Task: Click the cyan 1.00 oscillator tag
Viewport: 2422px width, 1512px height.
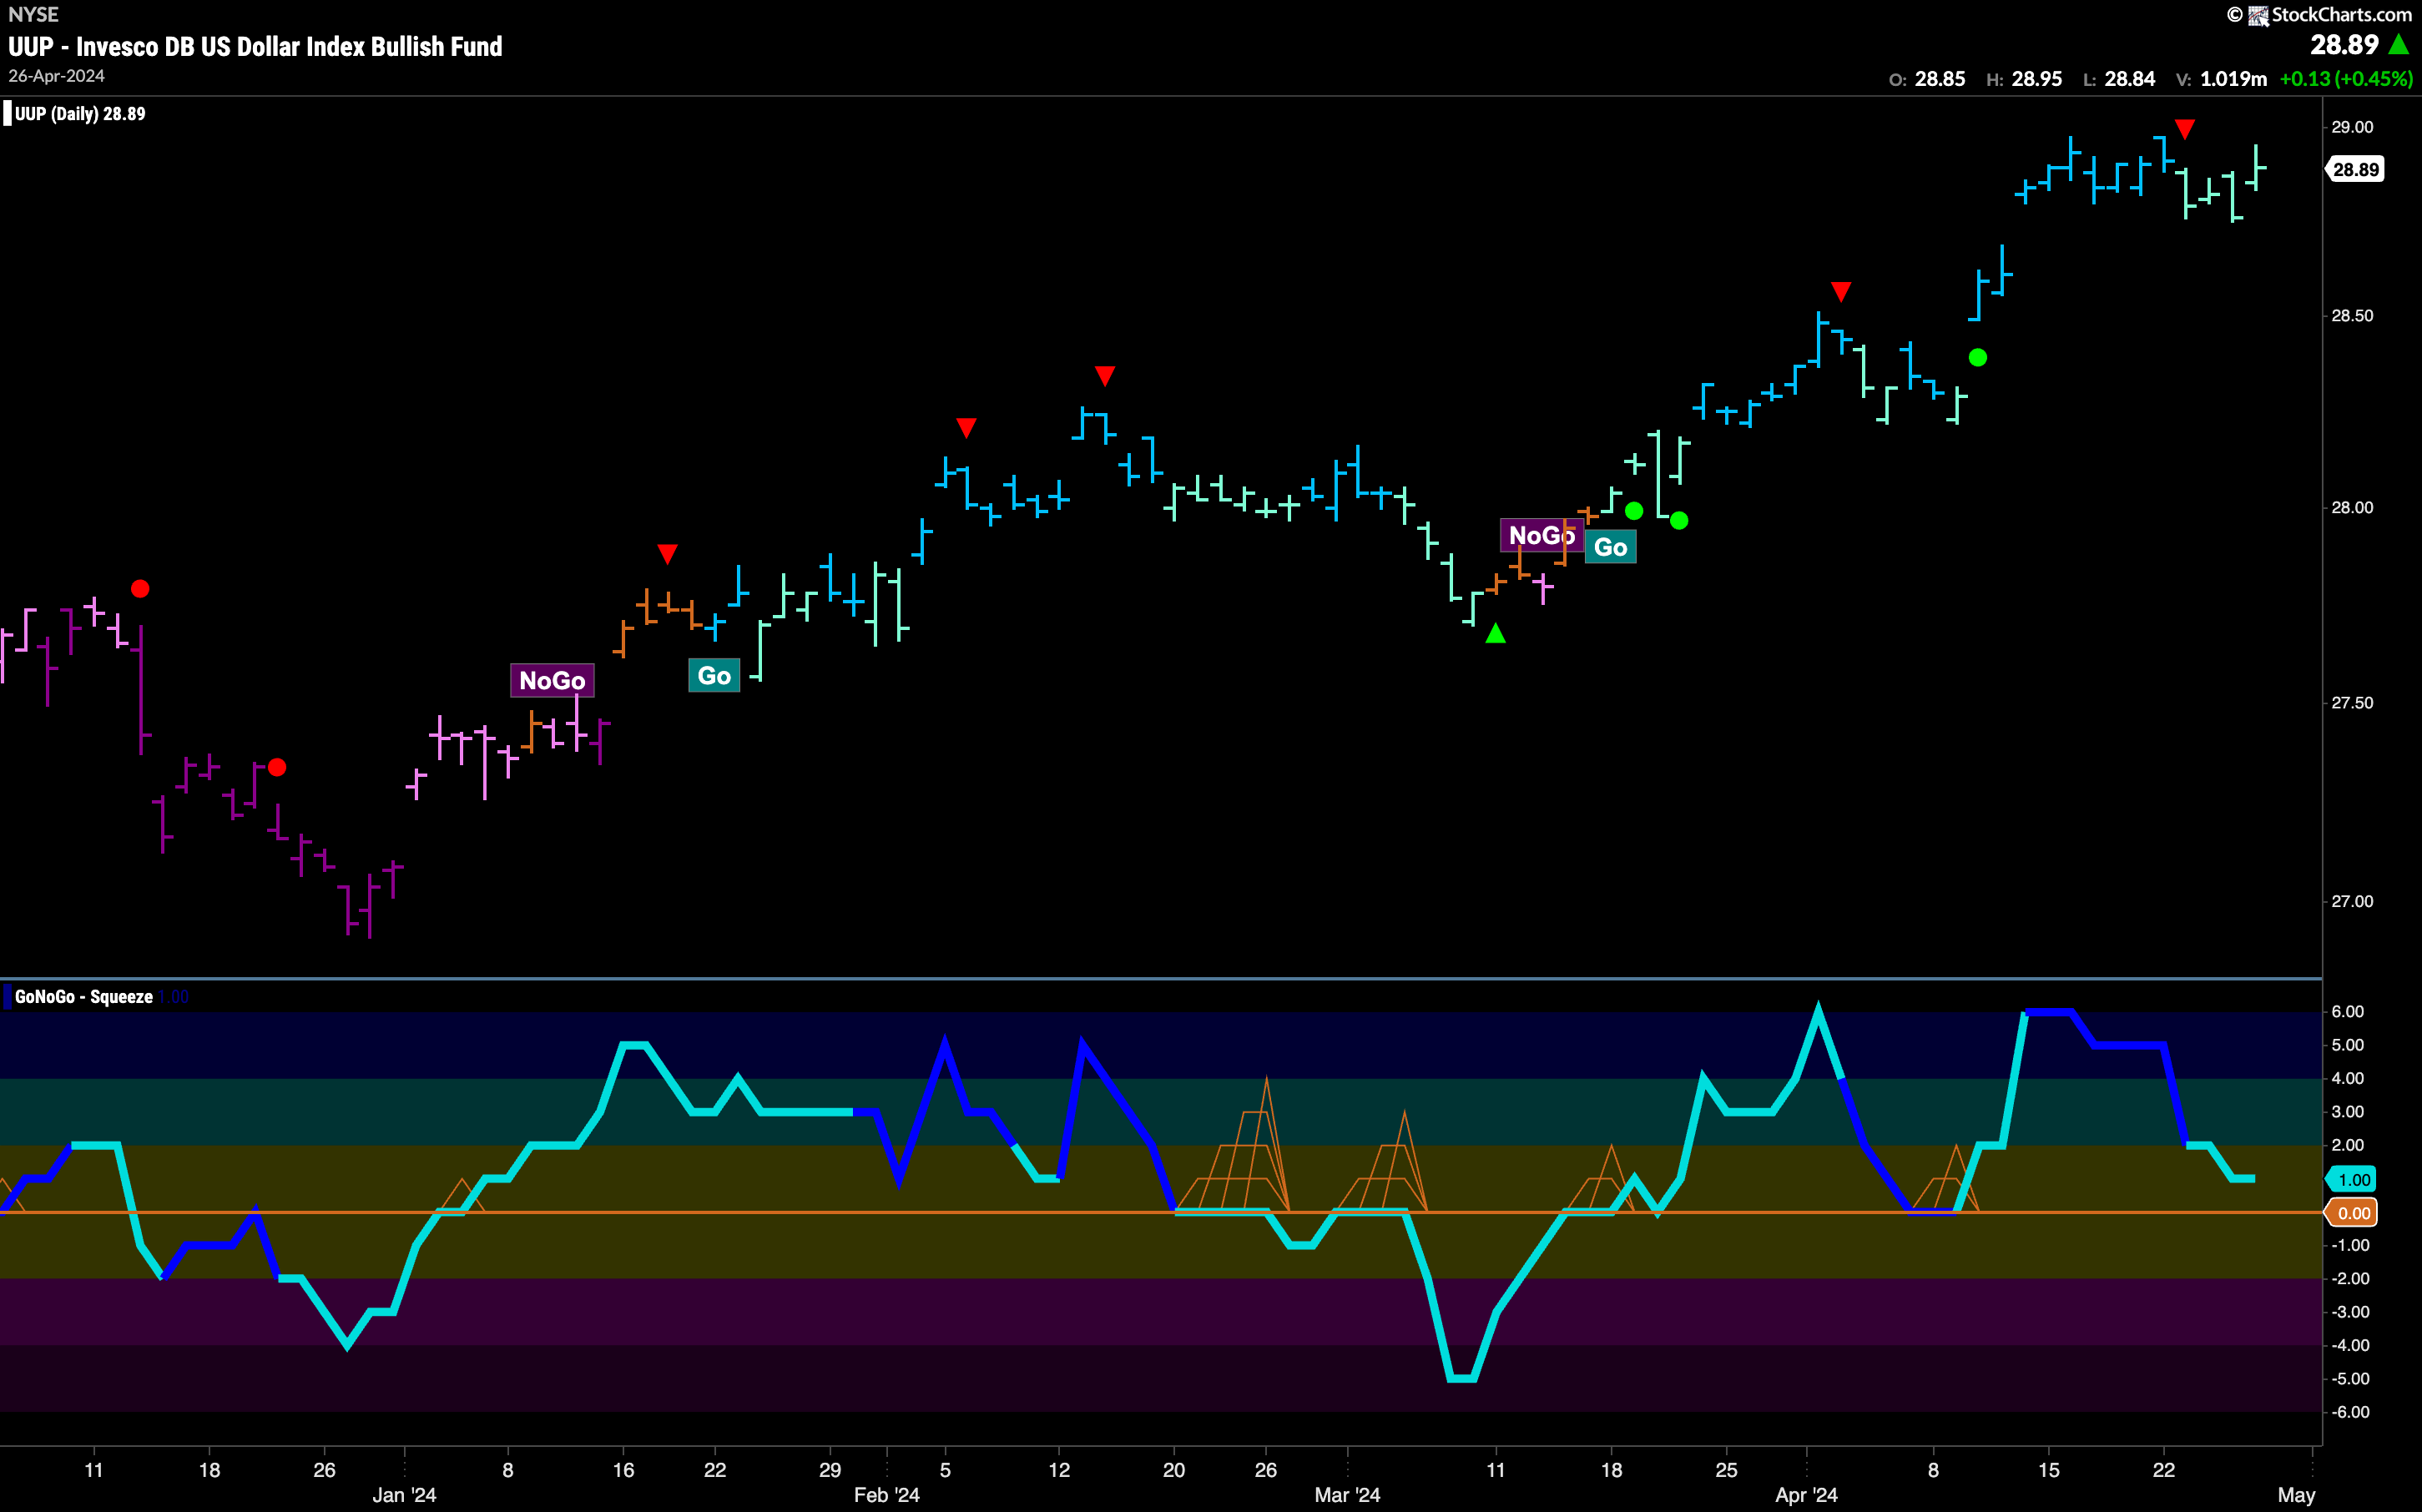Action: pyautogui.click(x=2352, y=1180)
